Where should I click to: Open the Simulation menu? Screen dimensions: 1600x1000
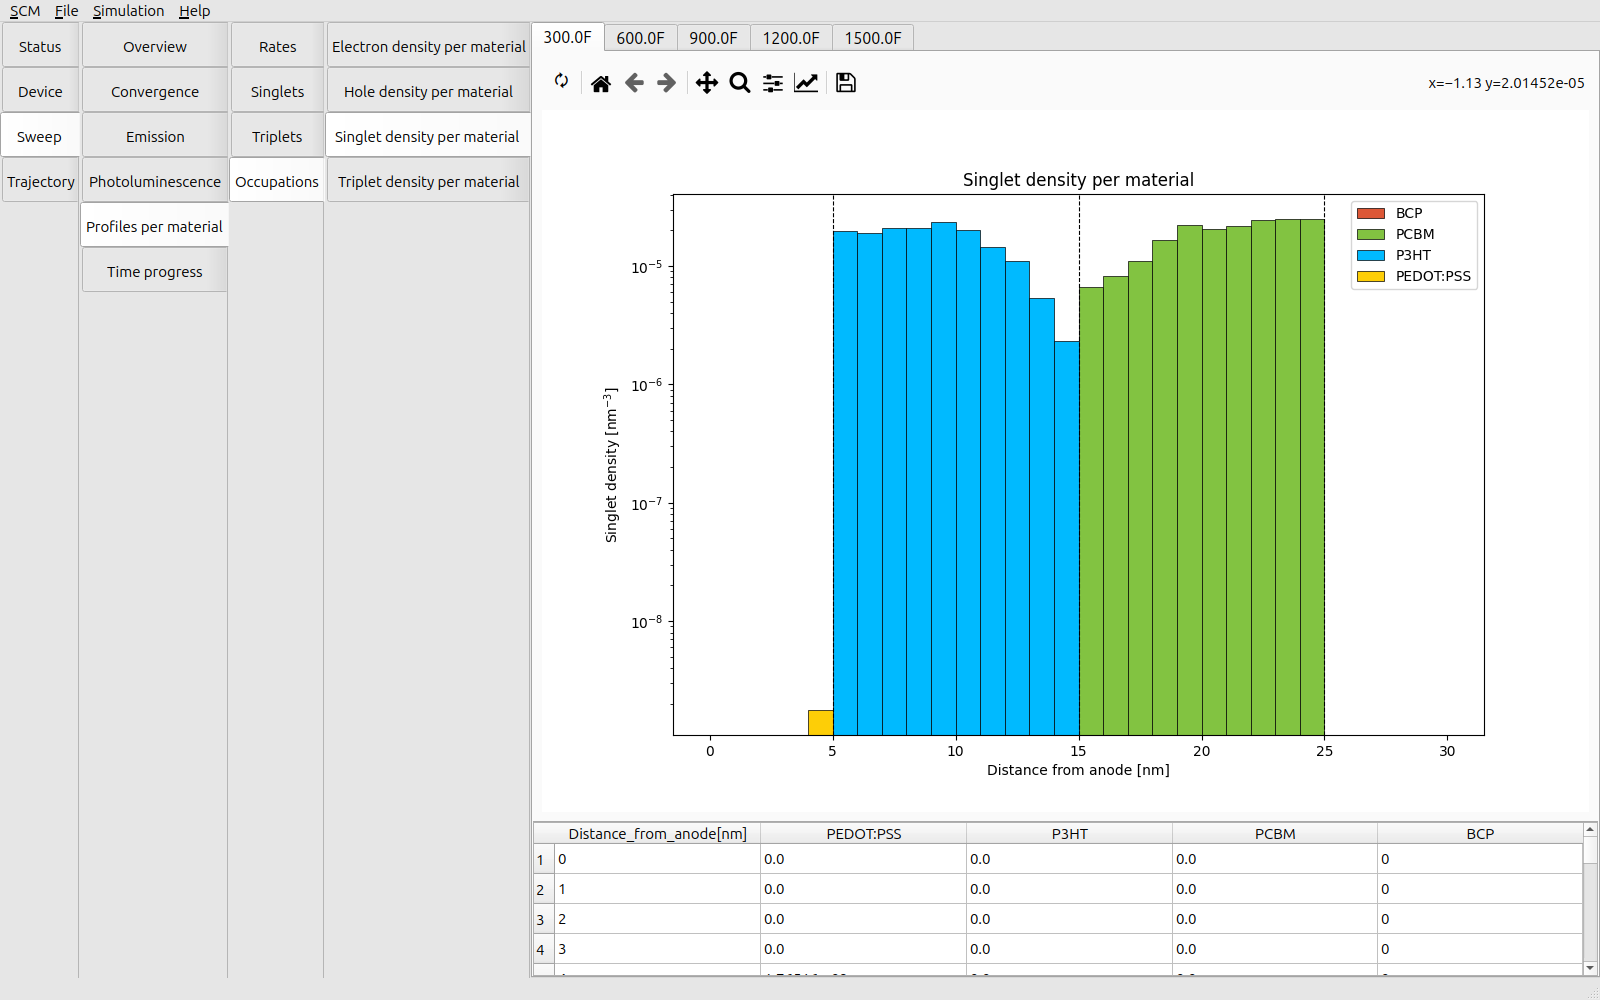click(128, 11)
